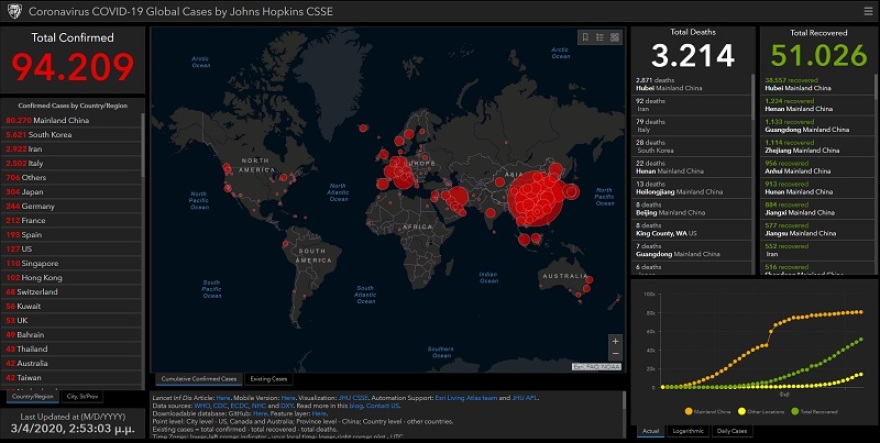Toggle Total Recovered series in chart legend

(x=815, y=411)
